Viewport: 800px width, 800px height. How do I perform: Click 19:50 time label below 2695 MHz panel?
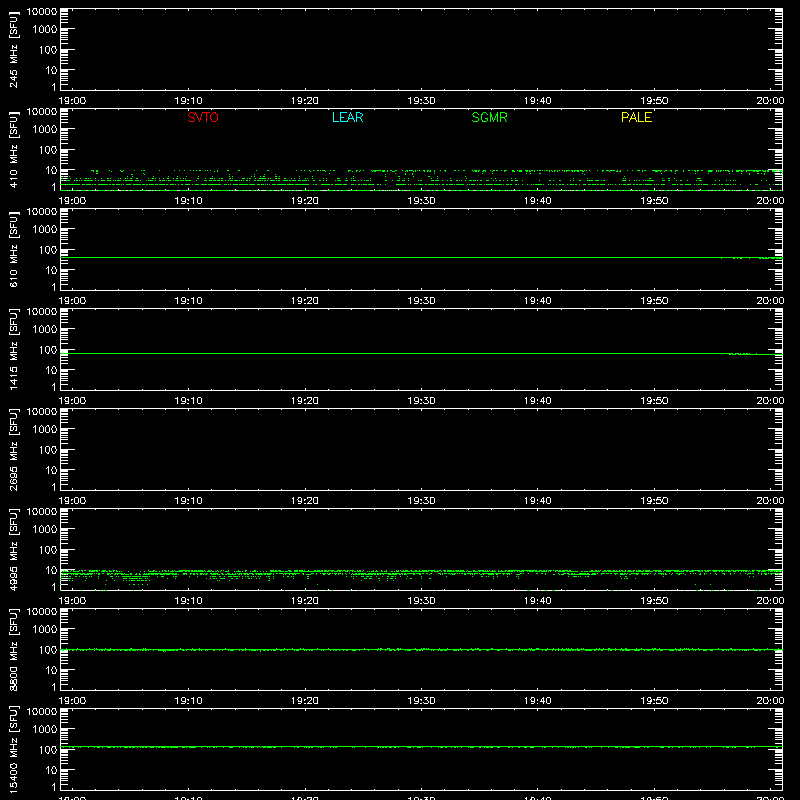(x=654, y=501)
